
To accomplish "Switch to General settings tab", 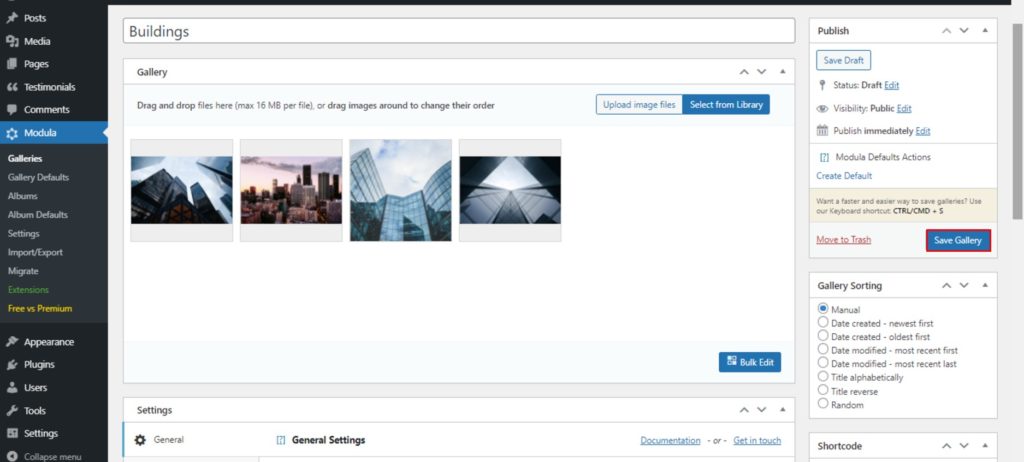I will (x=168, y=440).
